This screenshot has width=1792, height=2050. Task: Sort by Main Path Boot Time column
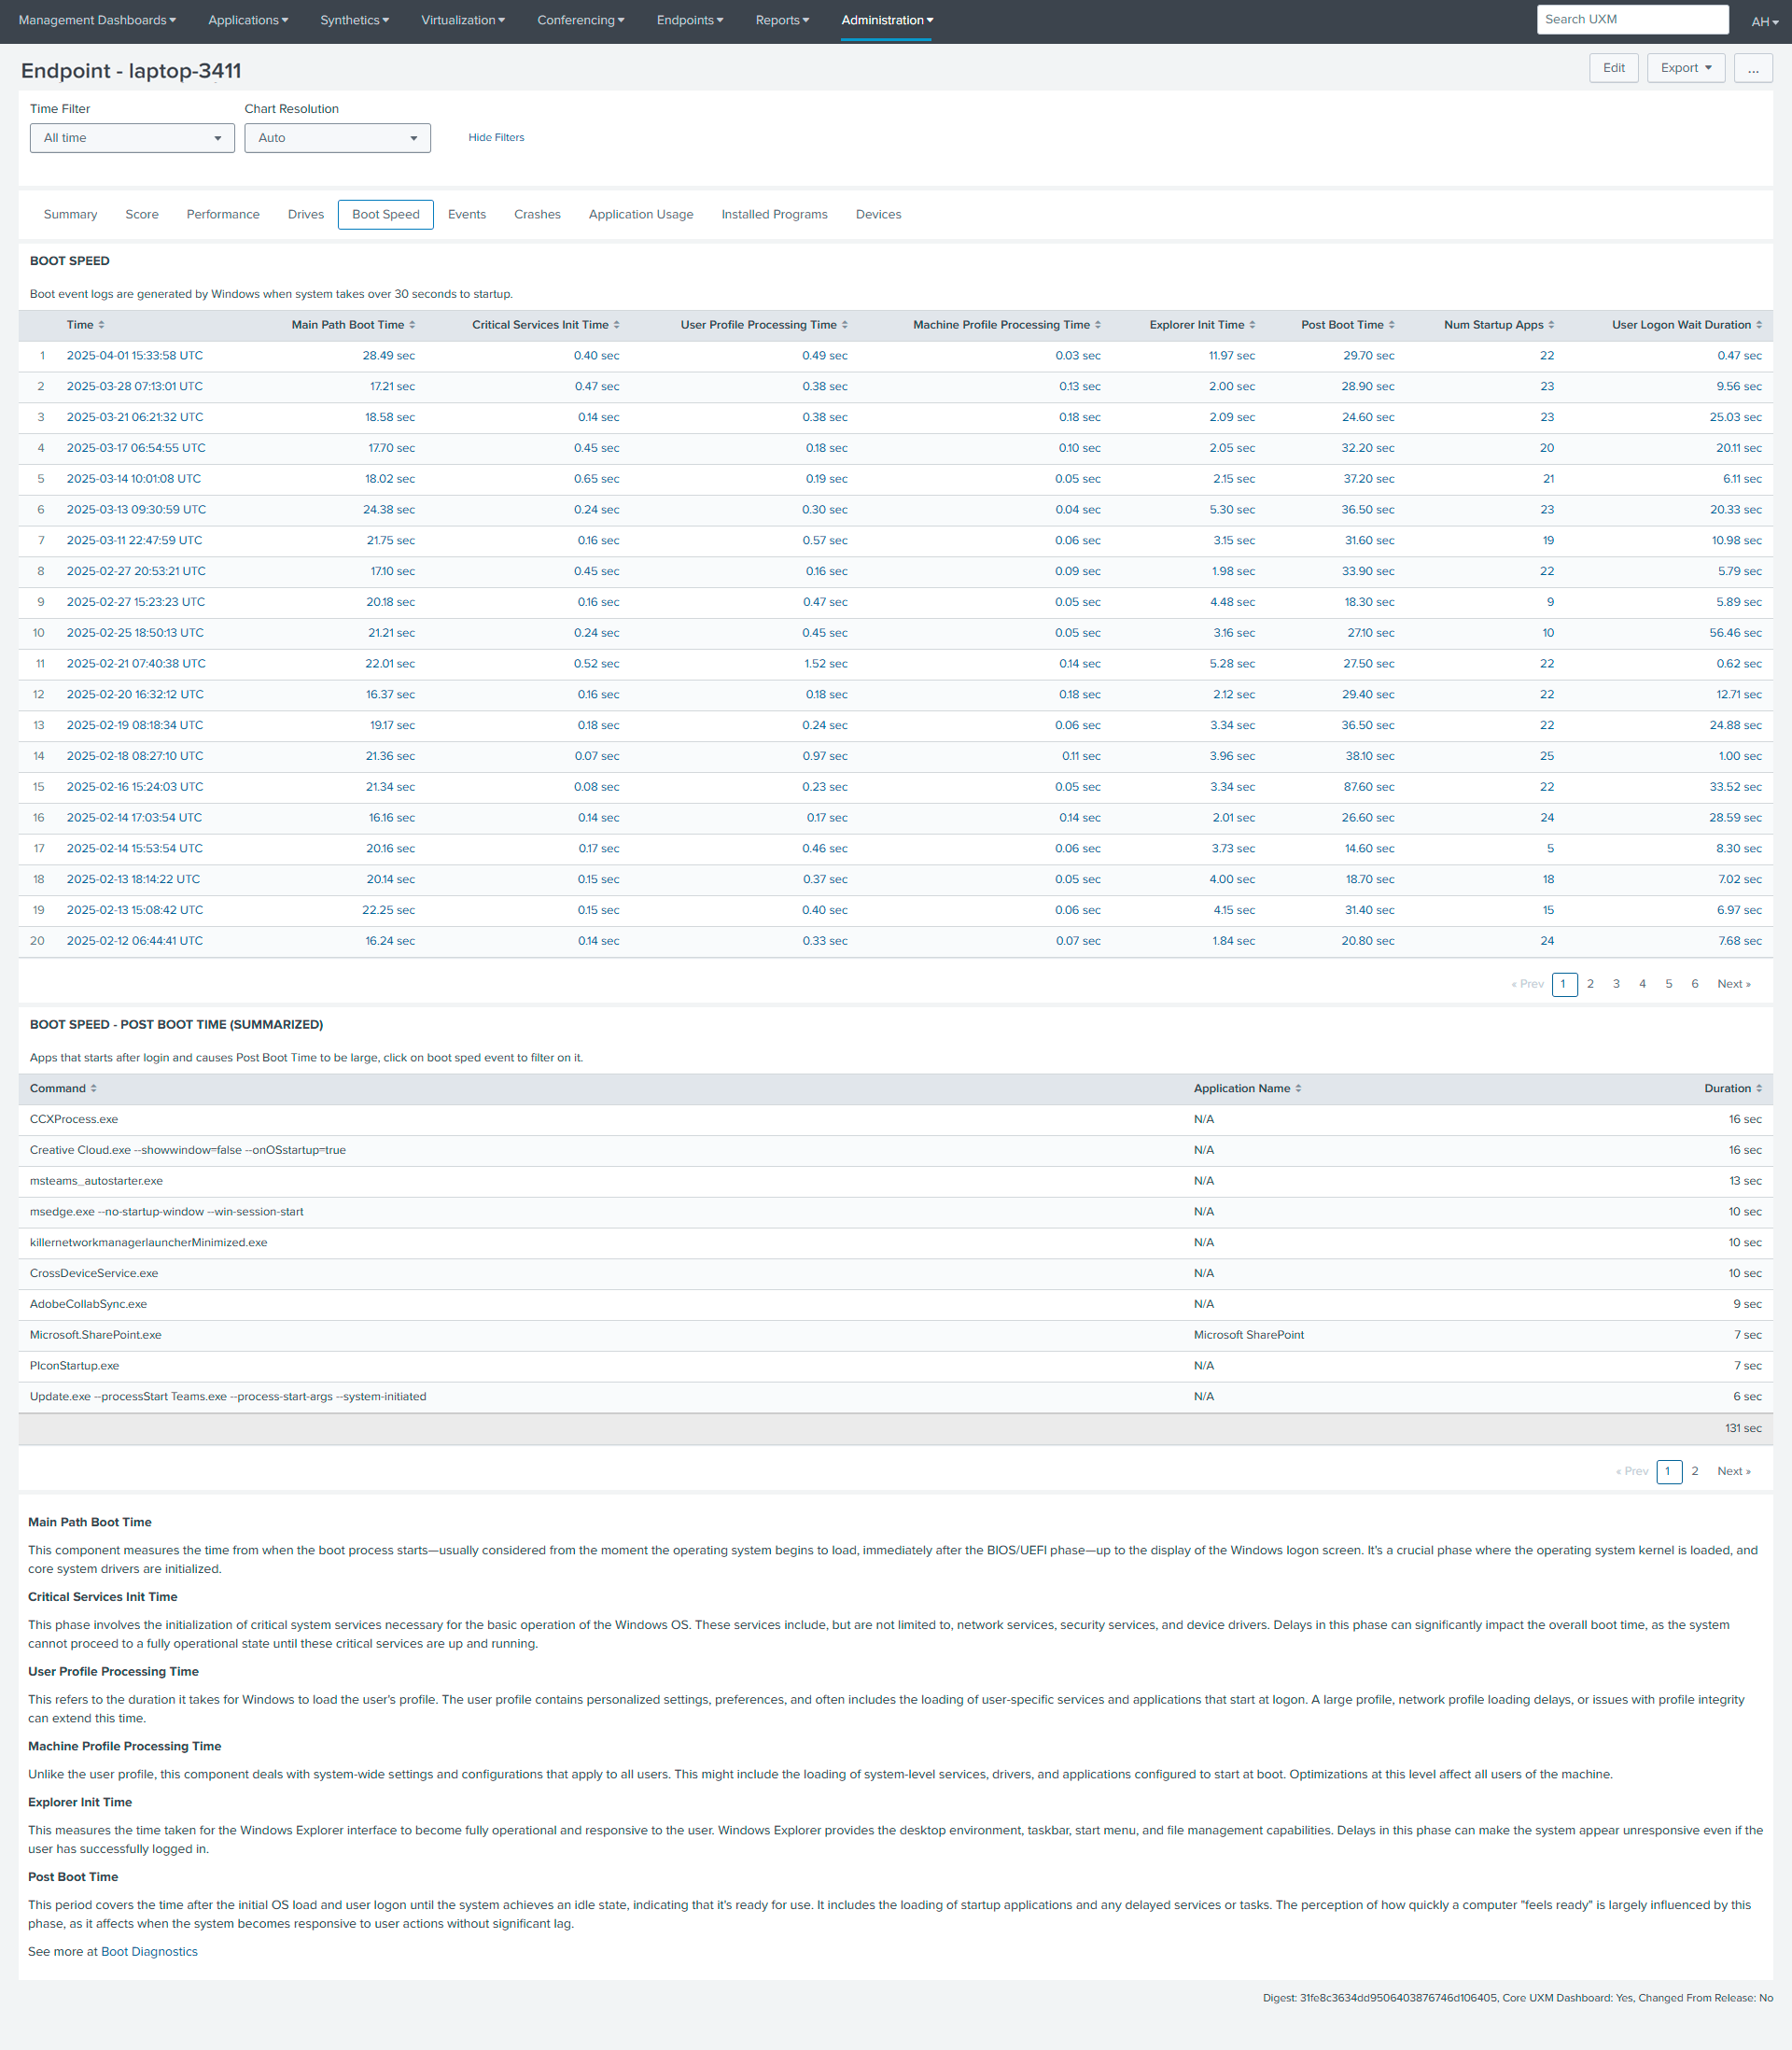coord(353,325)
